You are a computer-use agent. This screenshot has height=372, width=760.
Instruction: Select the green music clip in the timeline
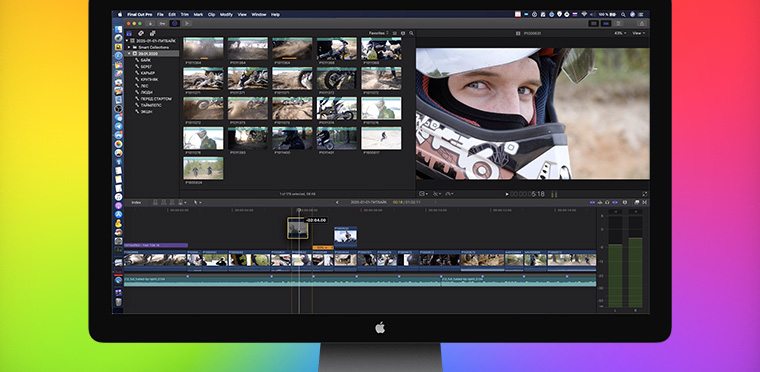[x=282, y=281]
